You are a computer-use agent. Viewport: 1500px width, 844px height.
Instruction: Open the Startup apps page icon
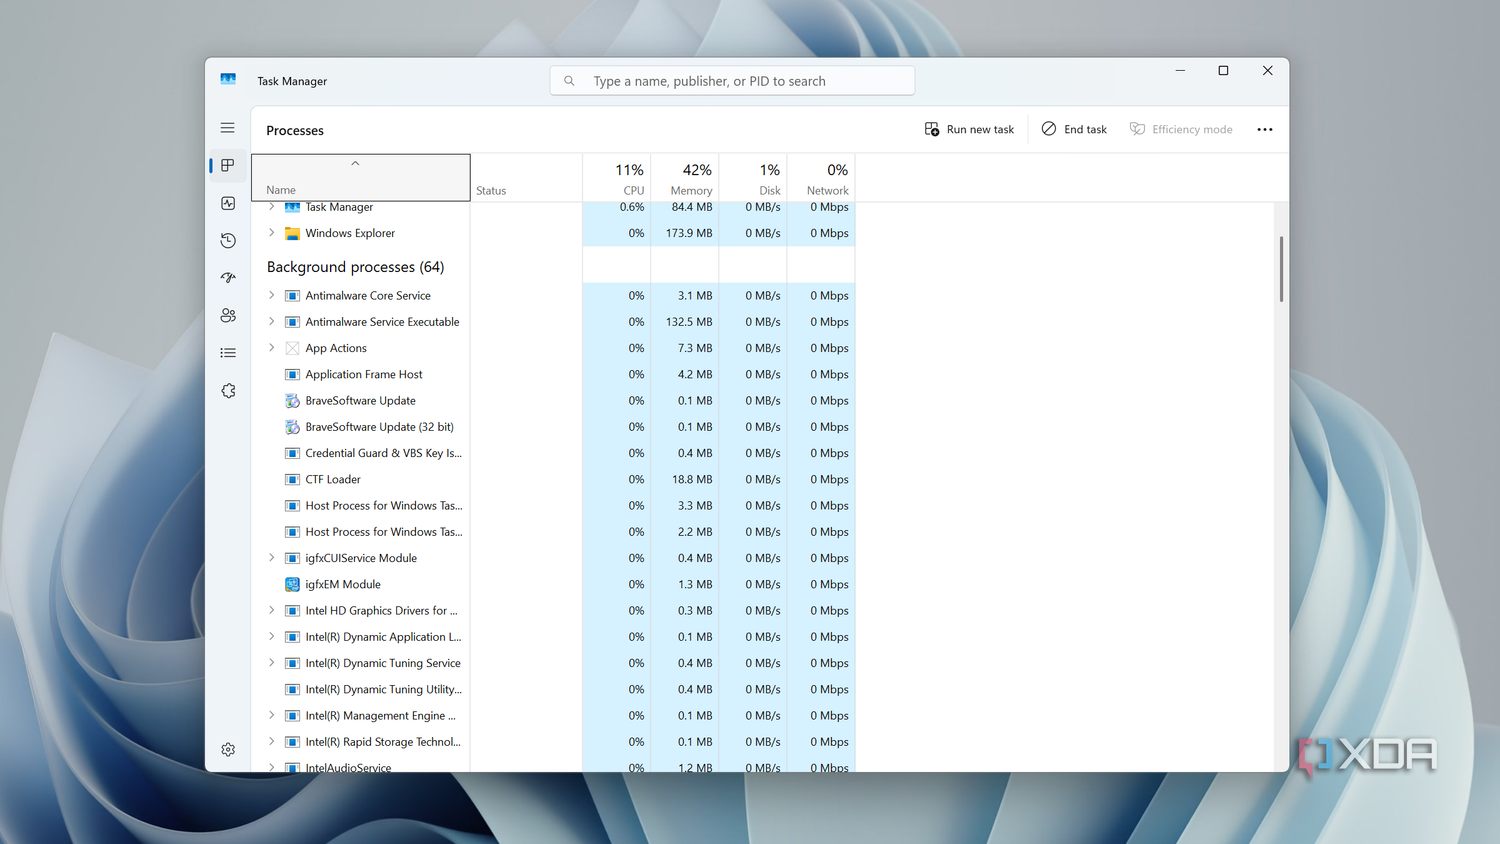click(228, 278)
